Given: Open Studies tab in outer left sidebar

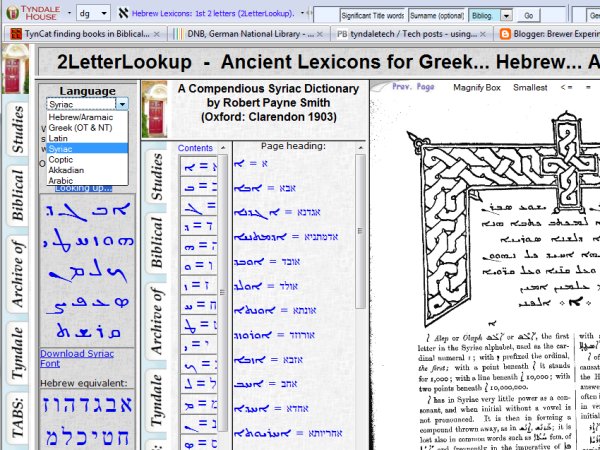Looking at the screenshot, I should [17, 129].
